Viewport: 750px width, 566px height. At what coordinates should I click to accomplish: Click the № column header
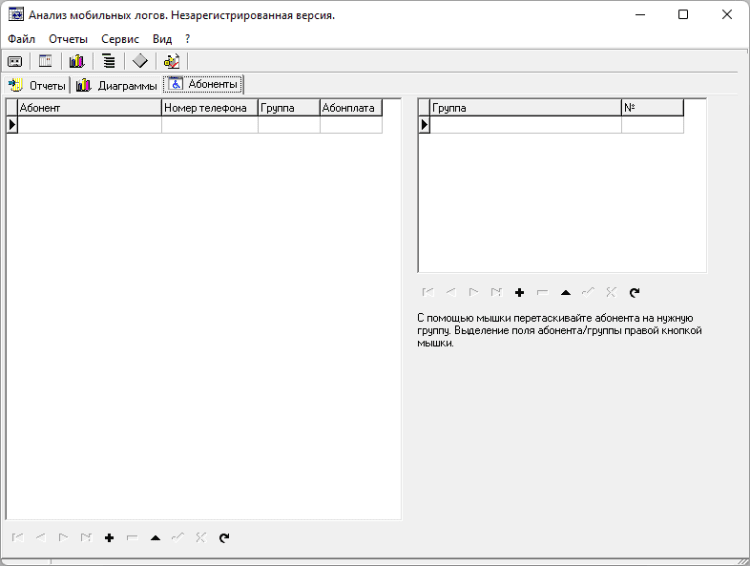pos(652,108)
